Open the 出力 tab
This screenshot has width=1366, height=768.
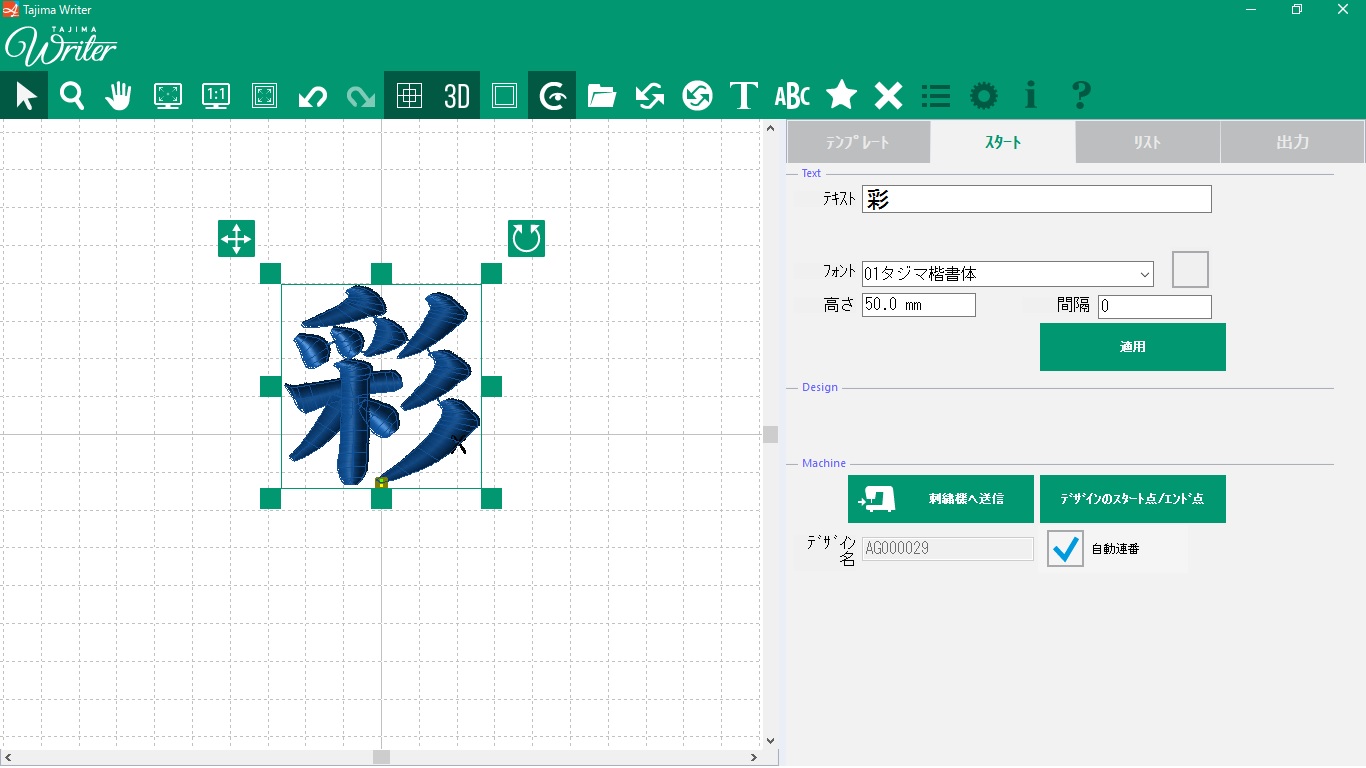(x=1292, y=142)
